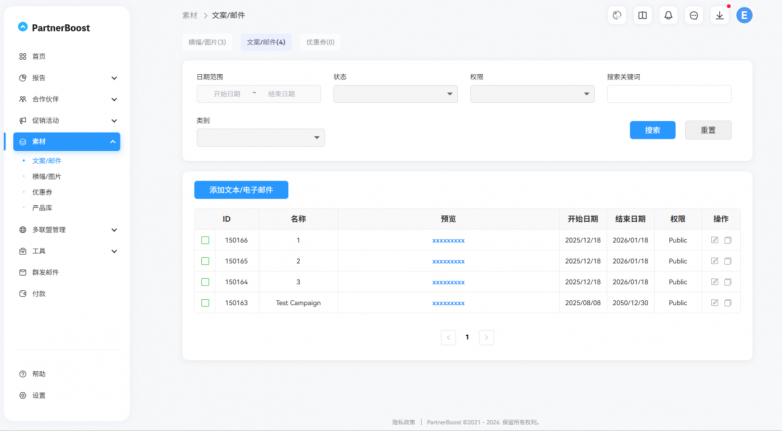Check the checkbox for row 150166
782x431 pixels.
point(205,240)
